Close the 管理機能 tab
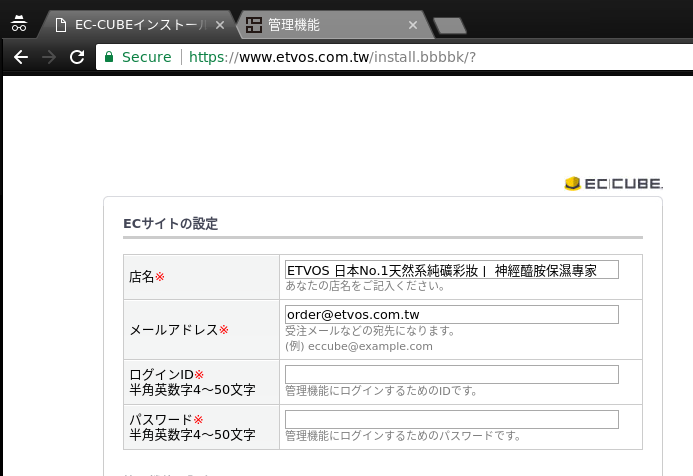 pyautogui.click(x=413, y=25)
